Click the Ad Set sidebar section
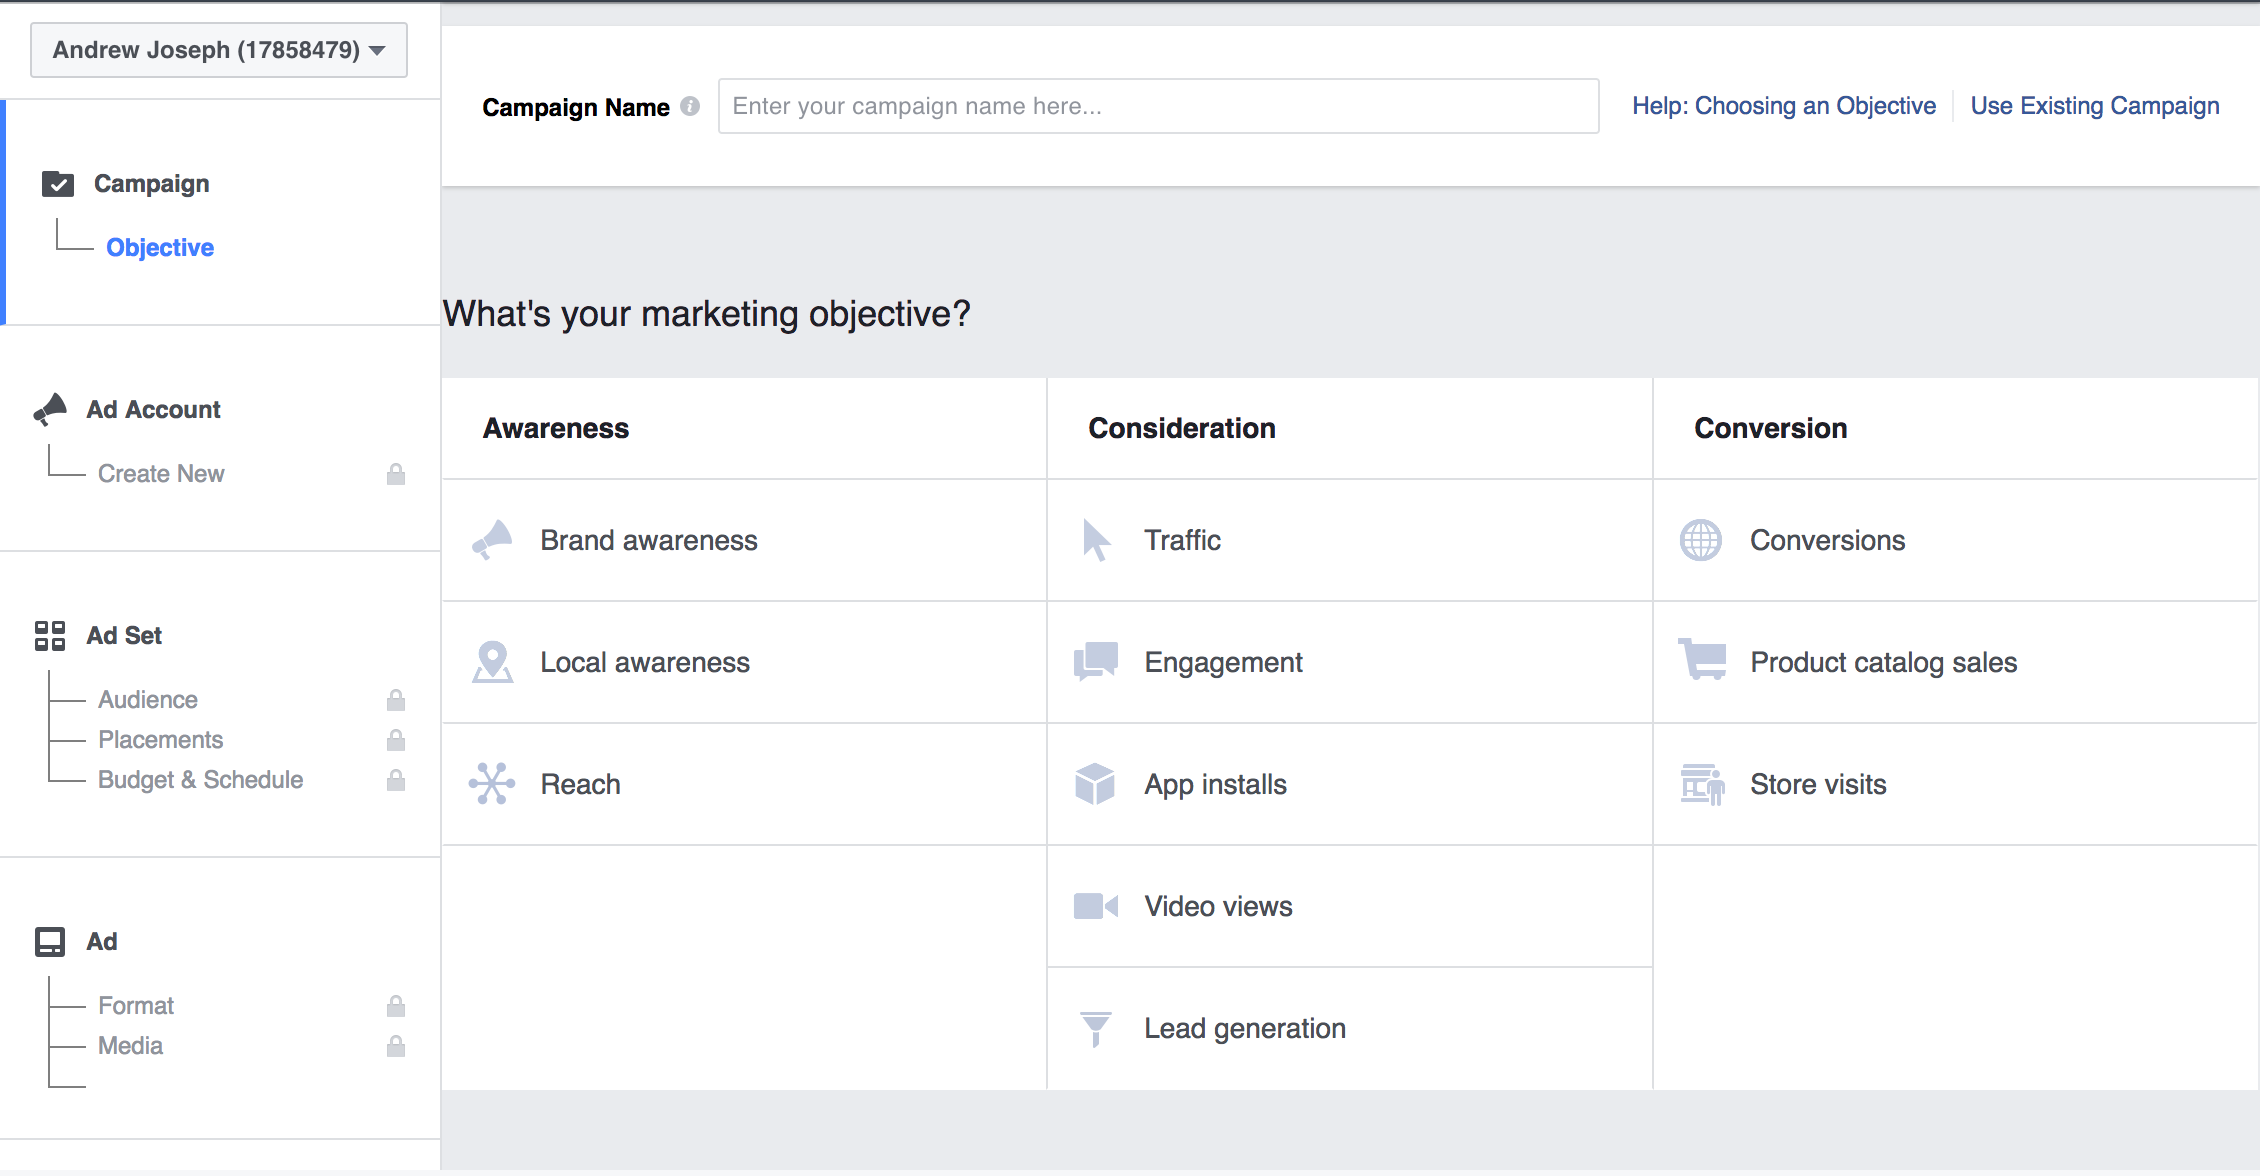The image size is (2260, 1176). [x=124, y=635]
